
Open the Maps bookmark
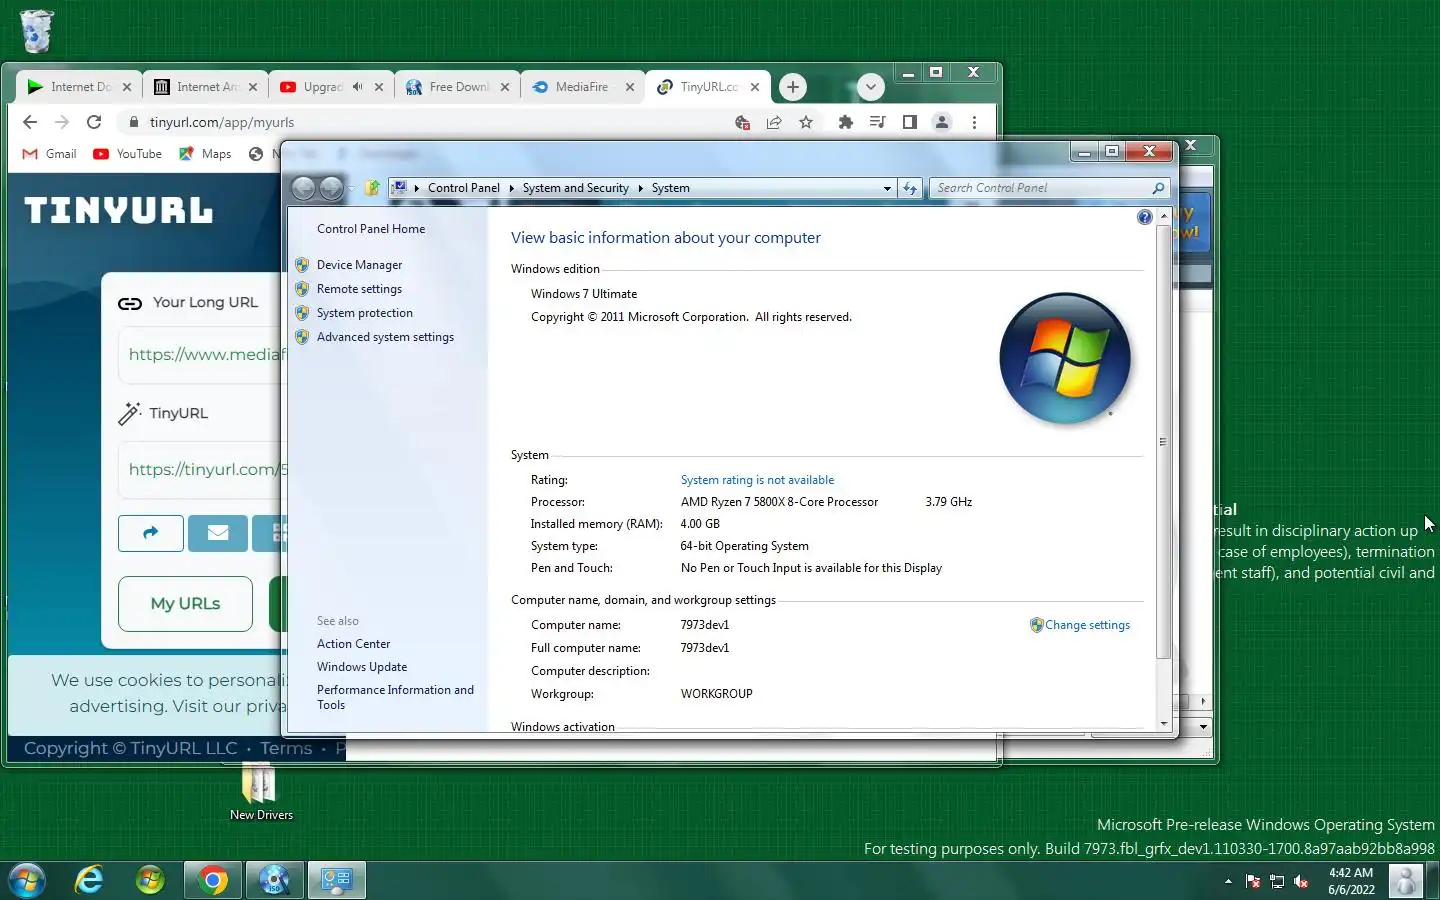click(205, 154)
